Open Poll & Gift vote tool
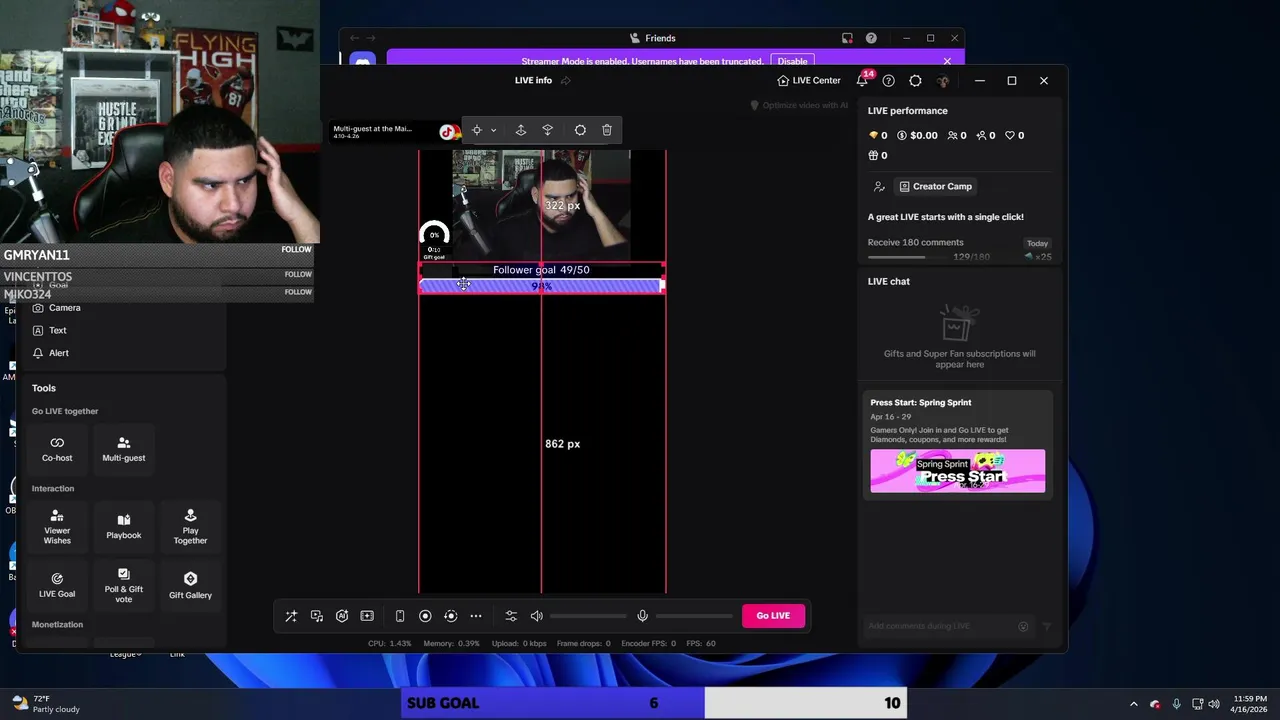Viewport: 1280px width, 720px height. coord(124,585)
